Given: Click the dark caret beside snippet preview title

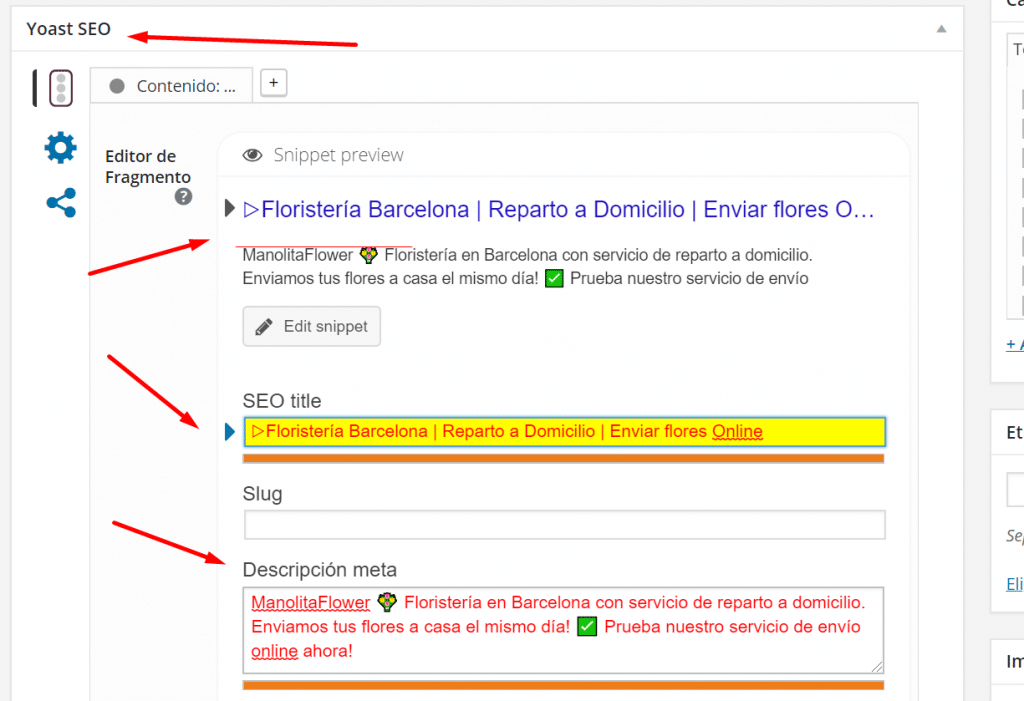Looking at the screenshot, I should tap(231, 209).
